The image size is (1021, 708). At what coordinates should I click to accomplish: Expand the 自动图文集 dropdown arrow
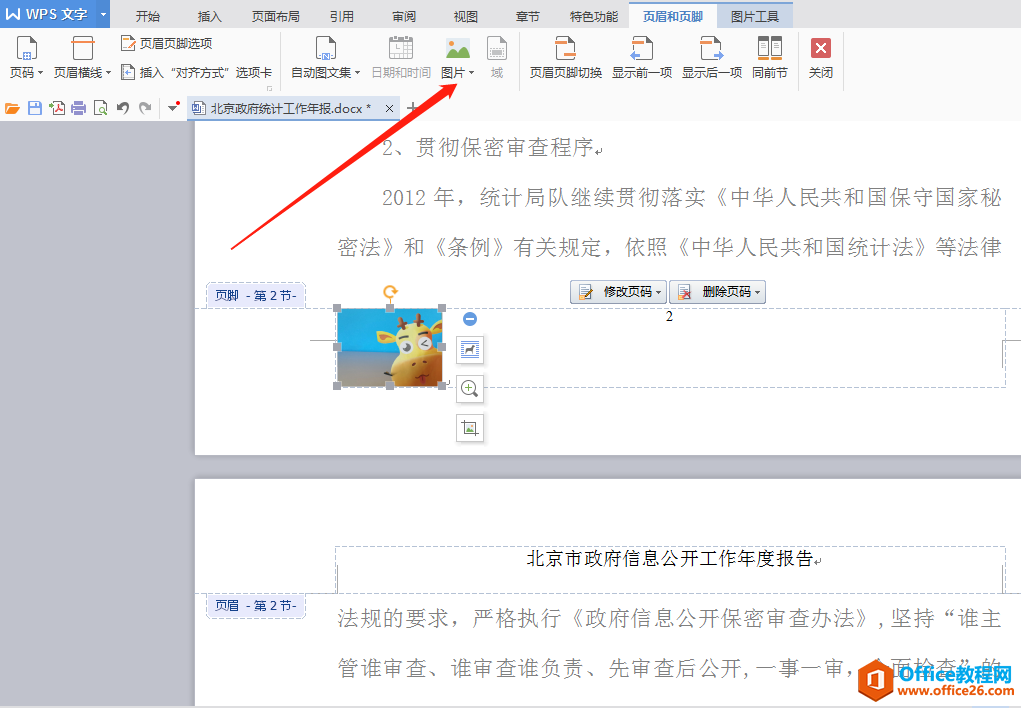click(x=357, y=73)
